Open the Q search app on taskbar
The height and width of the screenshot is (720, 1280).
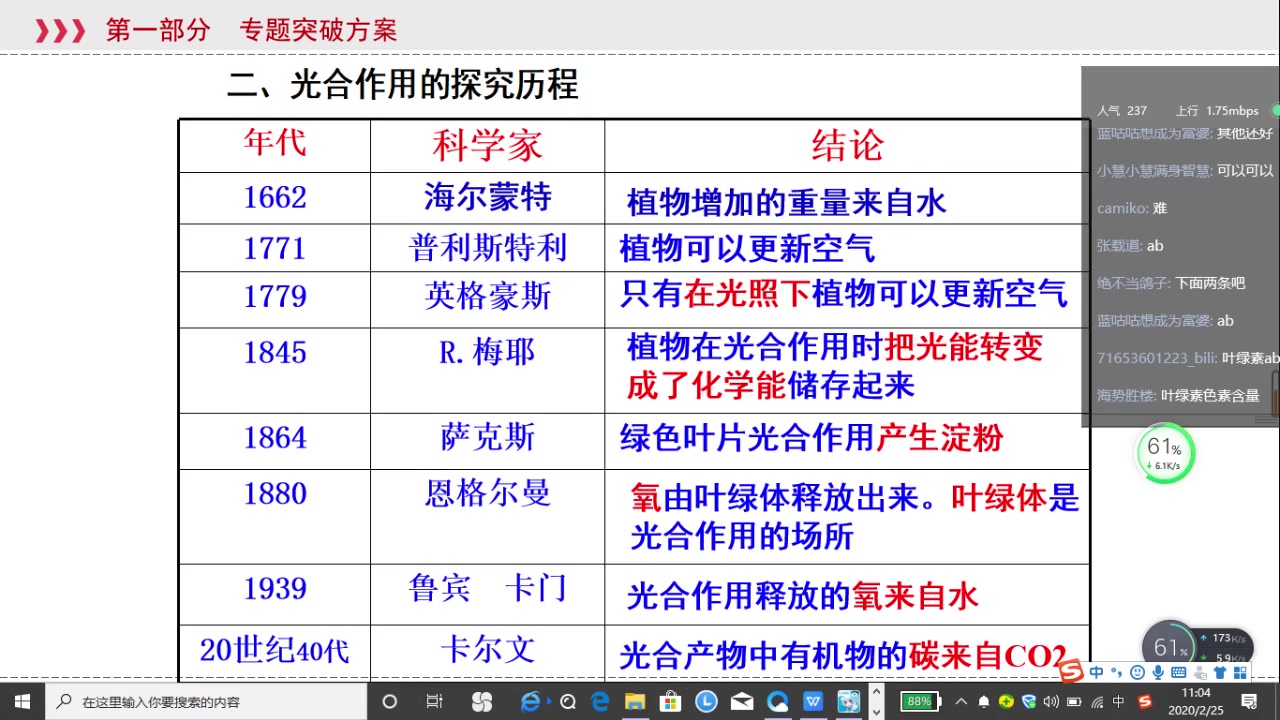568,702
